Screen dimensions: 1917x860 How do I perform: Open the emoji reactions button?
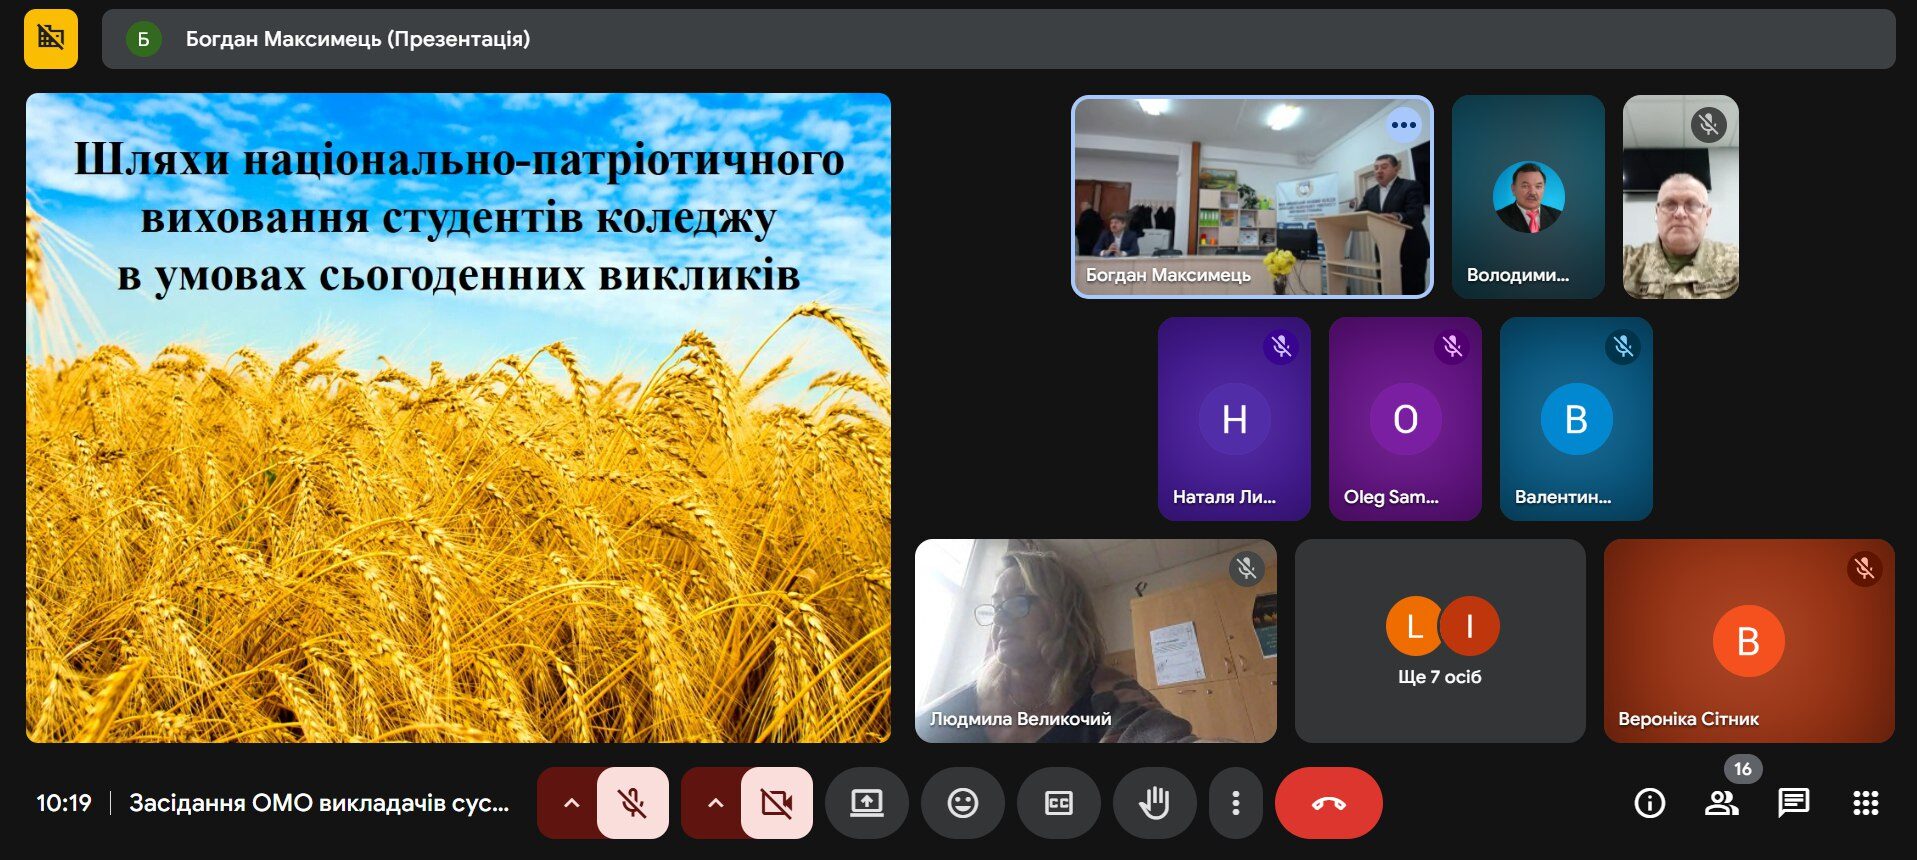[x=962, y=803]
